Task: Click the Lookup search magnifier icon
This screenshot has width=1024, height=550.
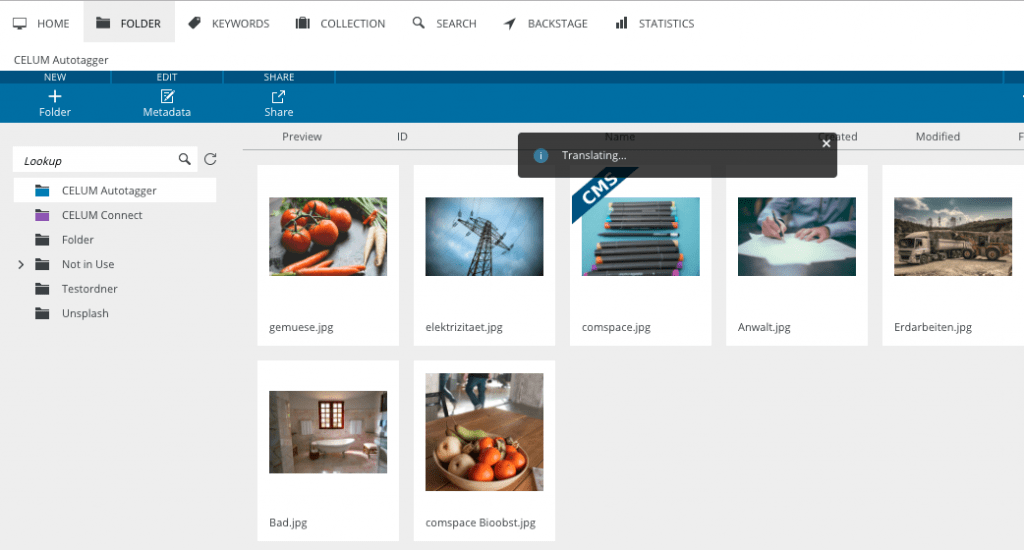Action: point(184,159)
